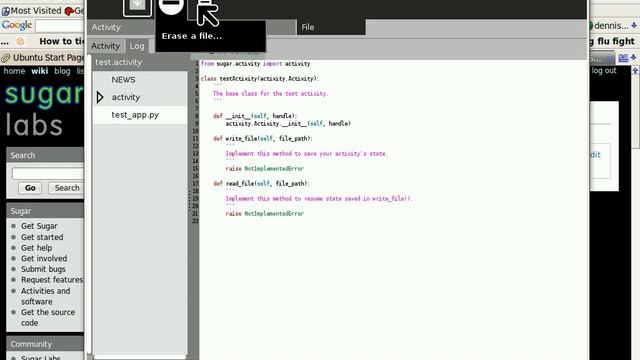Open the File toolbar tab
640x360 pixels.
pyautogui.click(x=331, y=27)
